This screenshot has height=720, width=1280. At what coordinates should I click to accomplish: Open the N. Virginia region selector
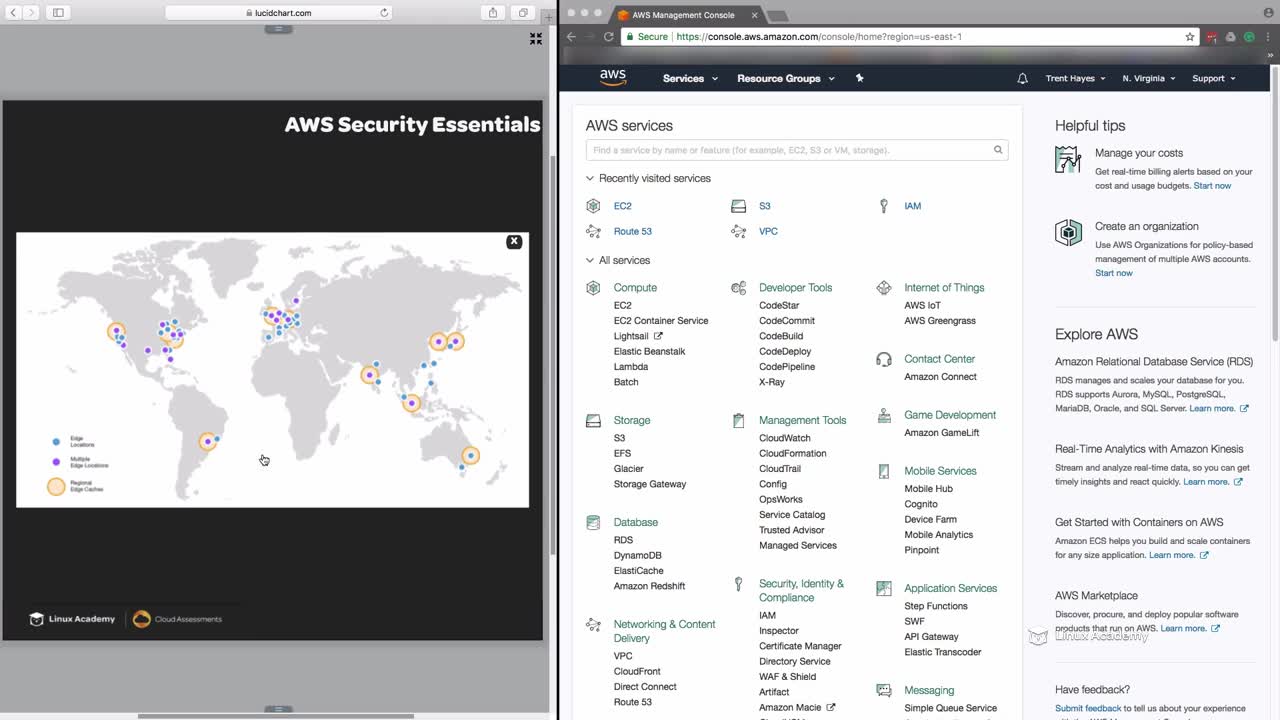pyautogui.click(x=1148, y=78)
